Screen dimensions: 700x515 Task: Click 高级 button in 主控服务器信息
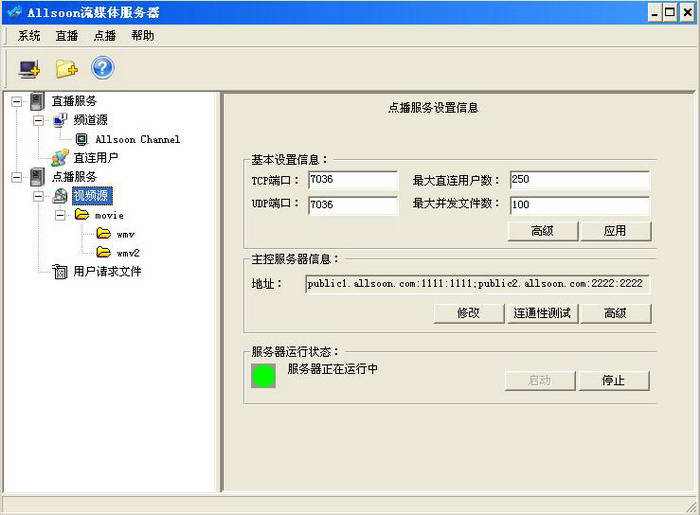point(615,313)
